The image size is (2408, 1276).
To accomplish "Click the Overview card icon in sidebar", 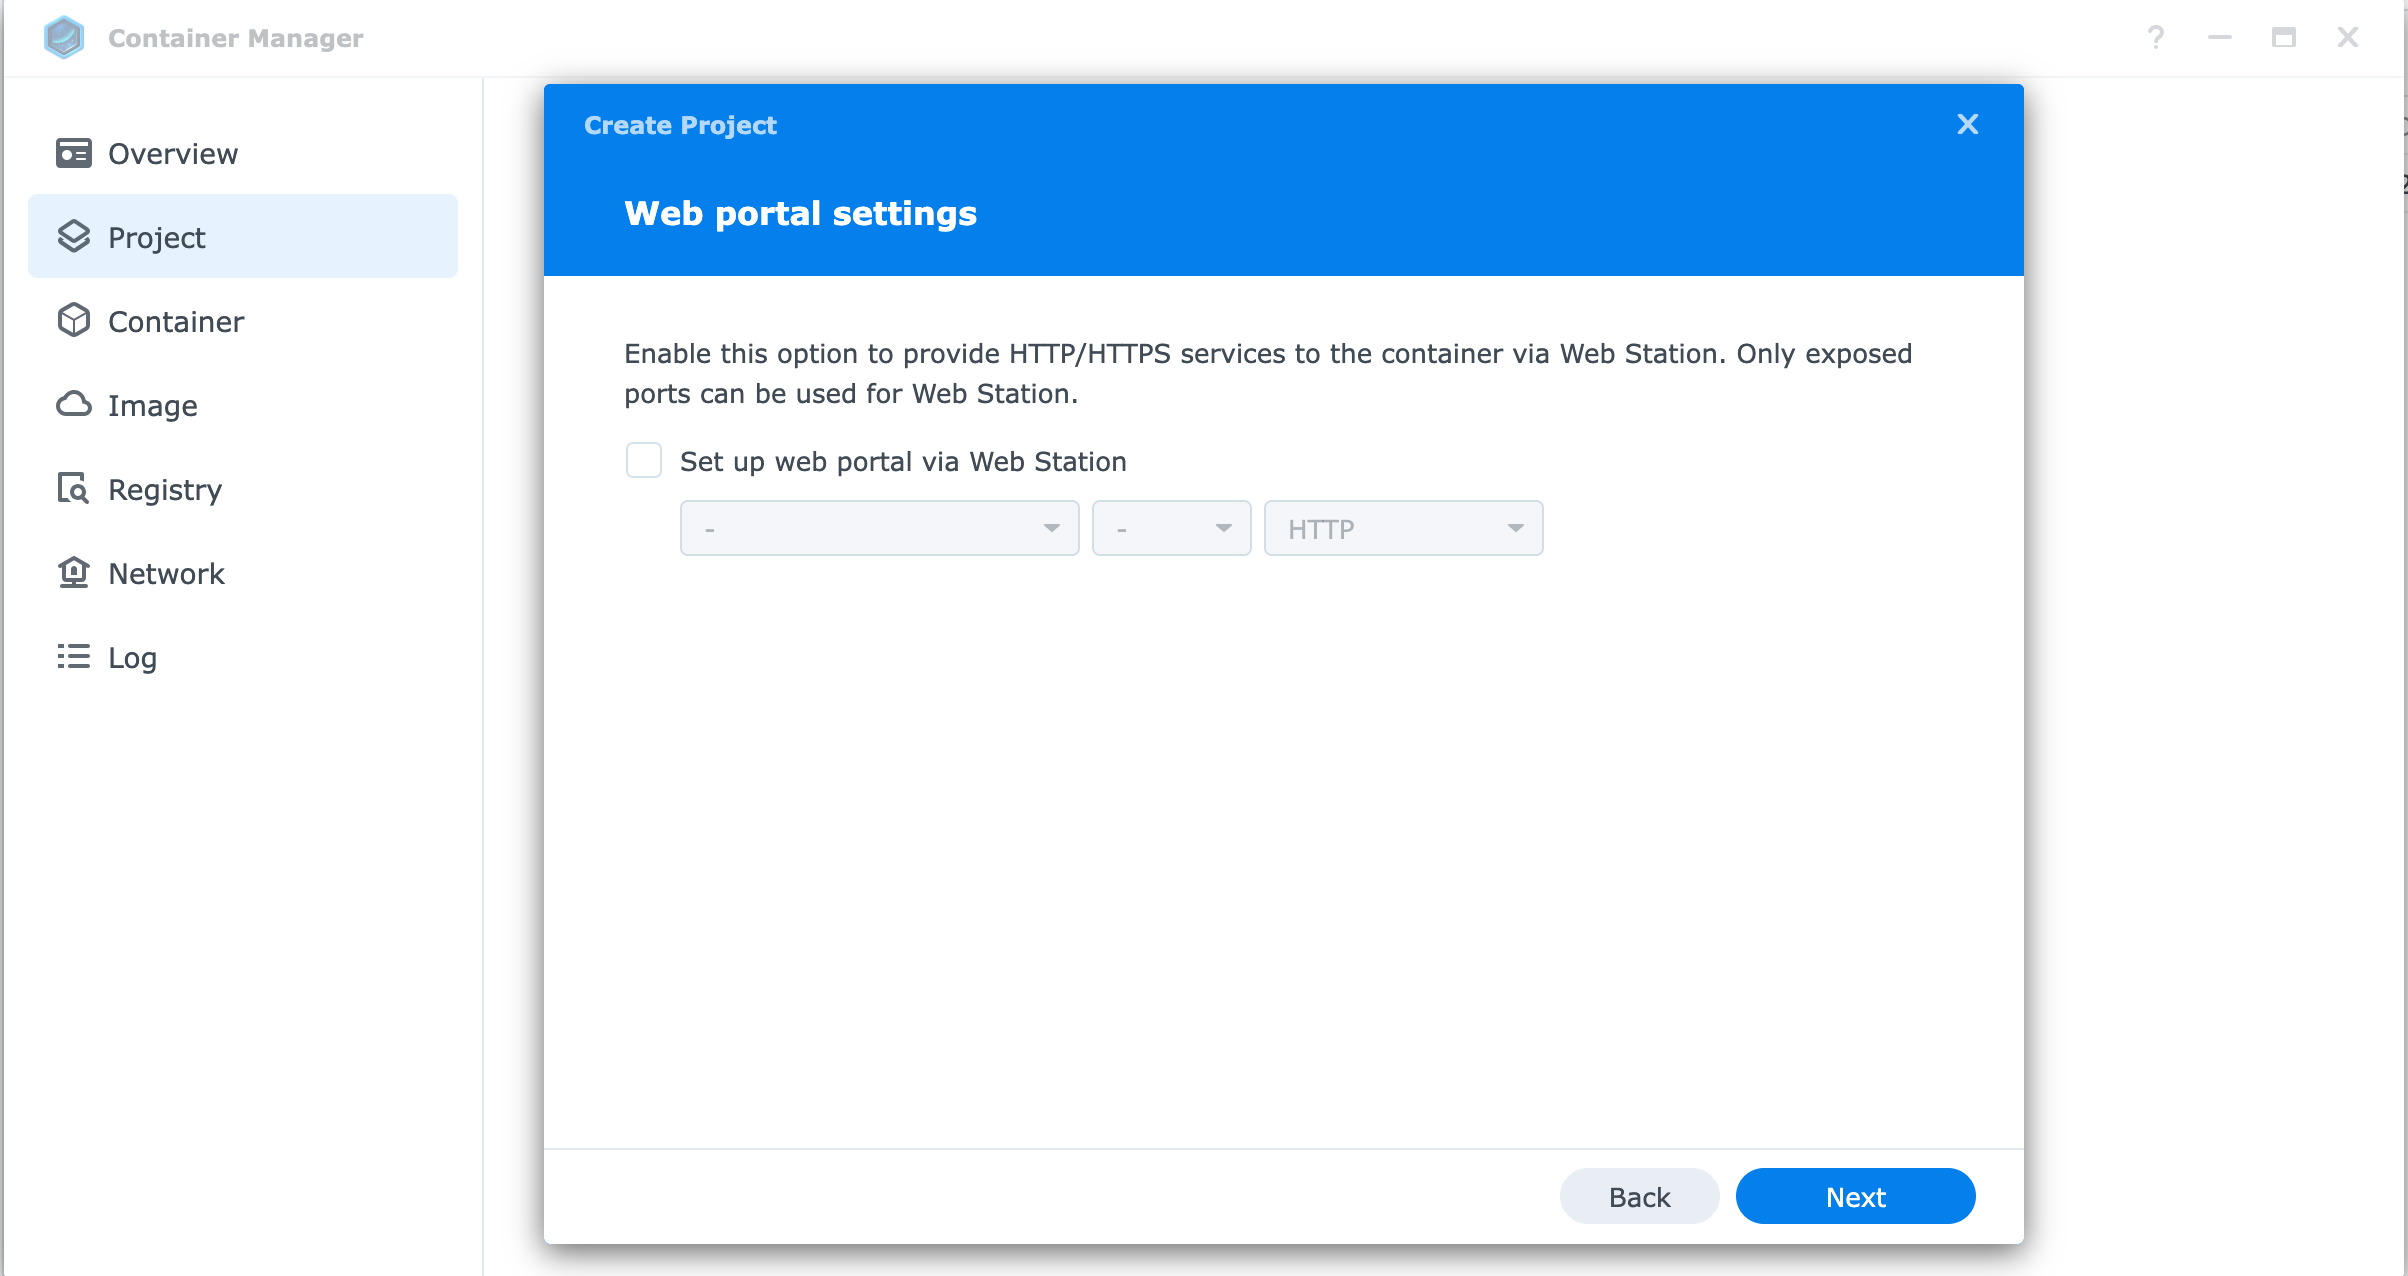I will coord(73,153).
